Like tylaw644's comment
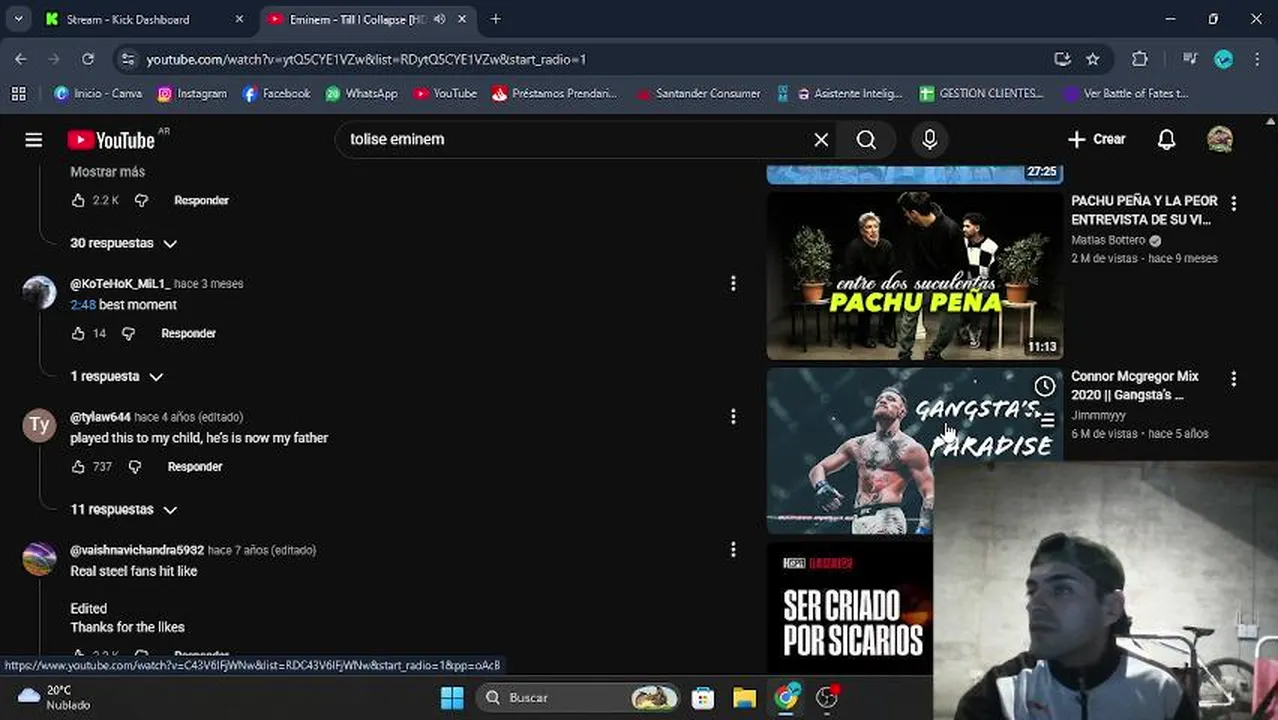Image resolution: width=1278 pixels, height=720 pixels. click(78, 466)
